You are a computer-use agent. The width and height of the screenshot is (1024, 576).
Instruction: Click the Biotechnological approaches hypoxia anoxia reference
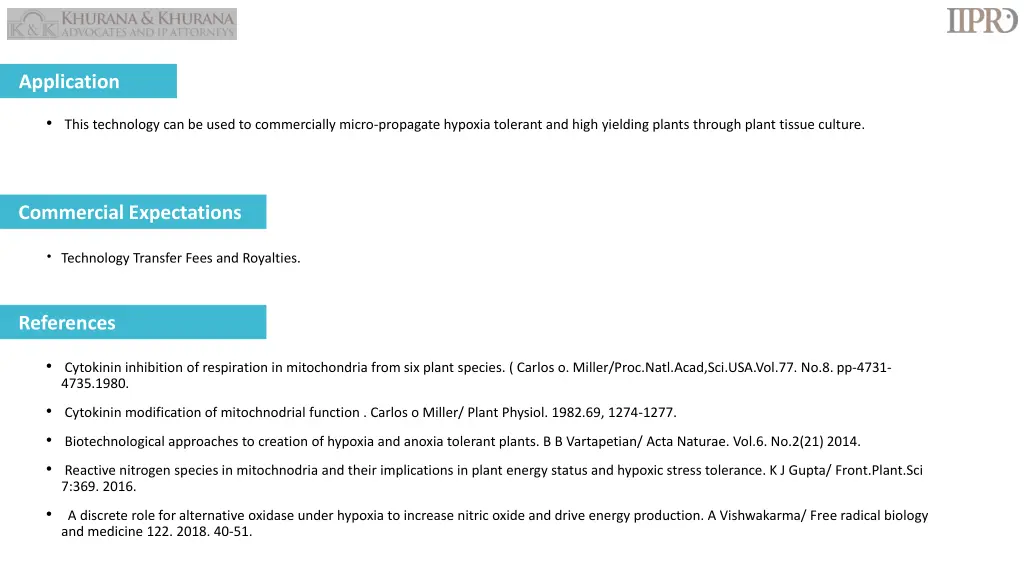click(462, 441)
